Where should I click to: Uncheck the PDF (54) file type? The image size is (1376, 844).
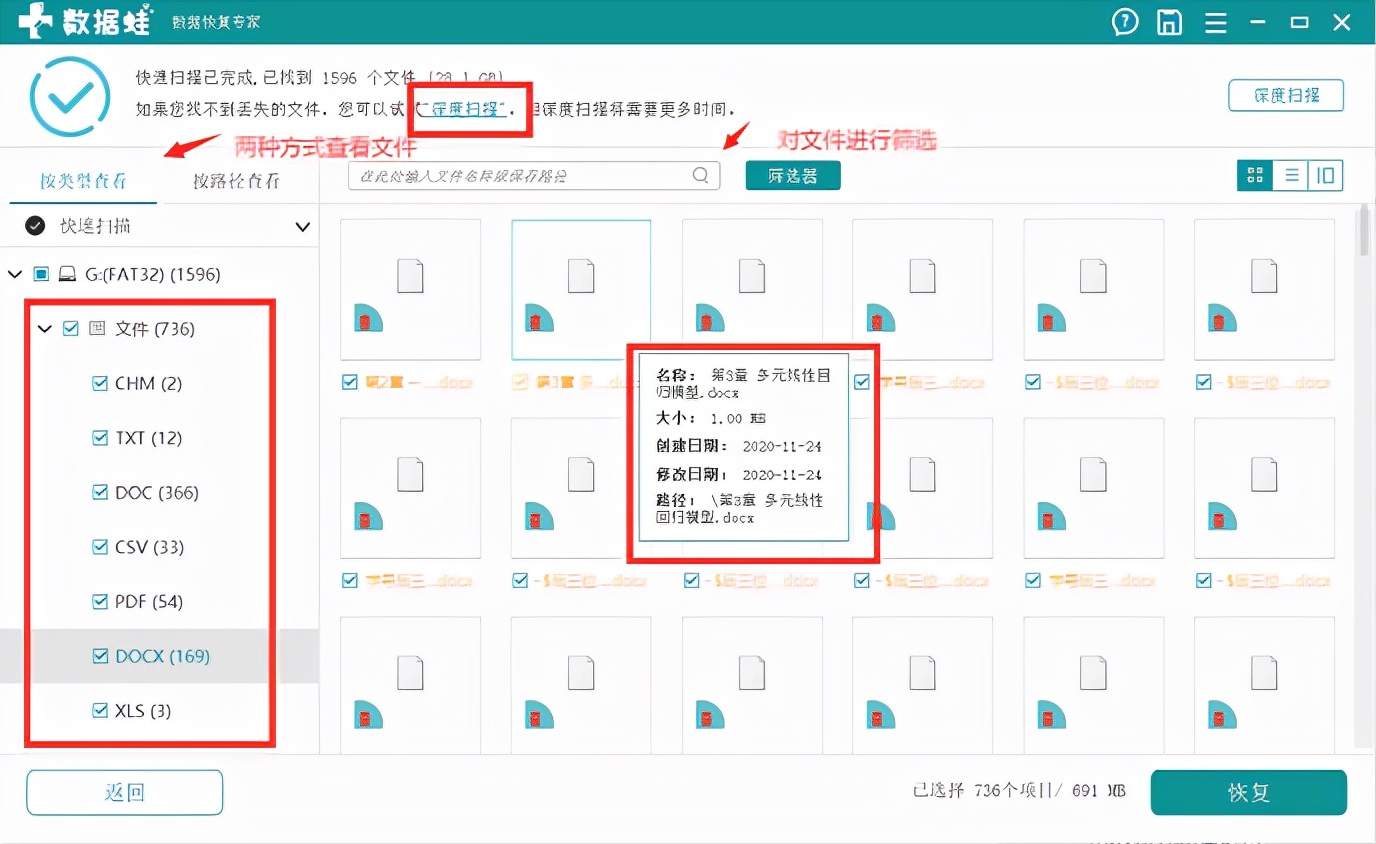tap(99, 601)
